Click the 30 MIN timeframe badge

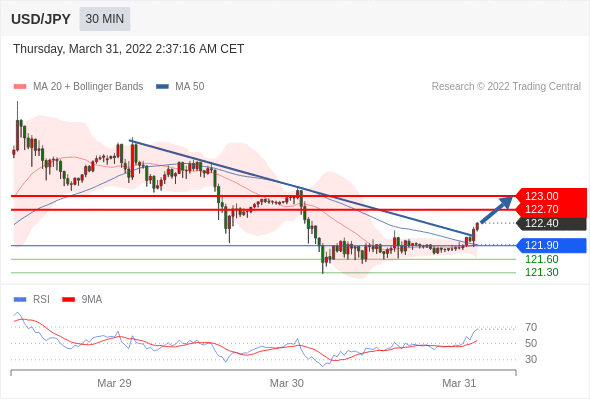(x=105, y=19)
